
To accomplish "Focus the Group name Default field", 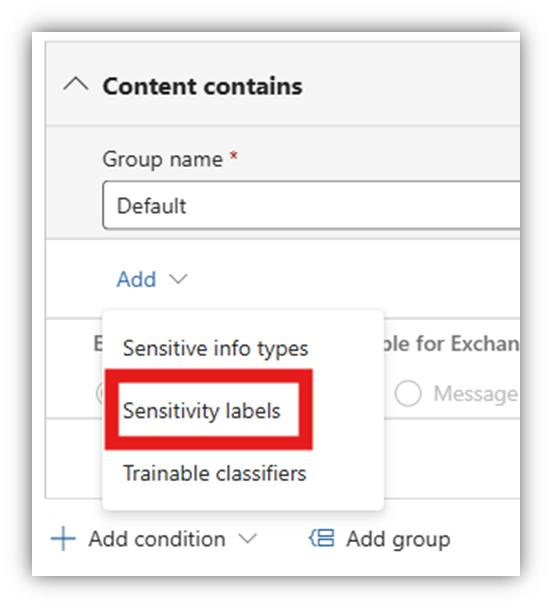I will pos(311,205).
